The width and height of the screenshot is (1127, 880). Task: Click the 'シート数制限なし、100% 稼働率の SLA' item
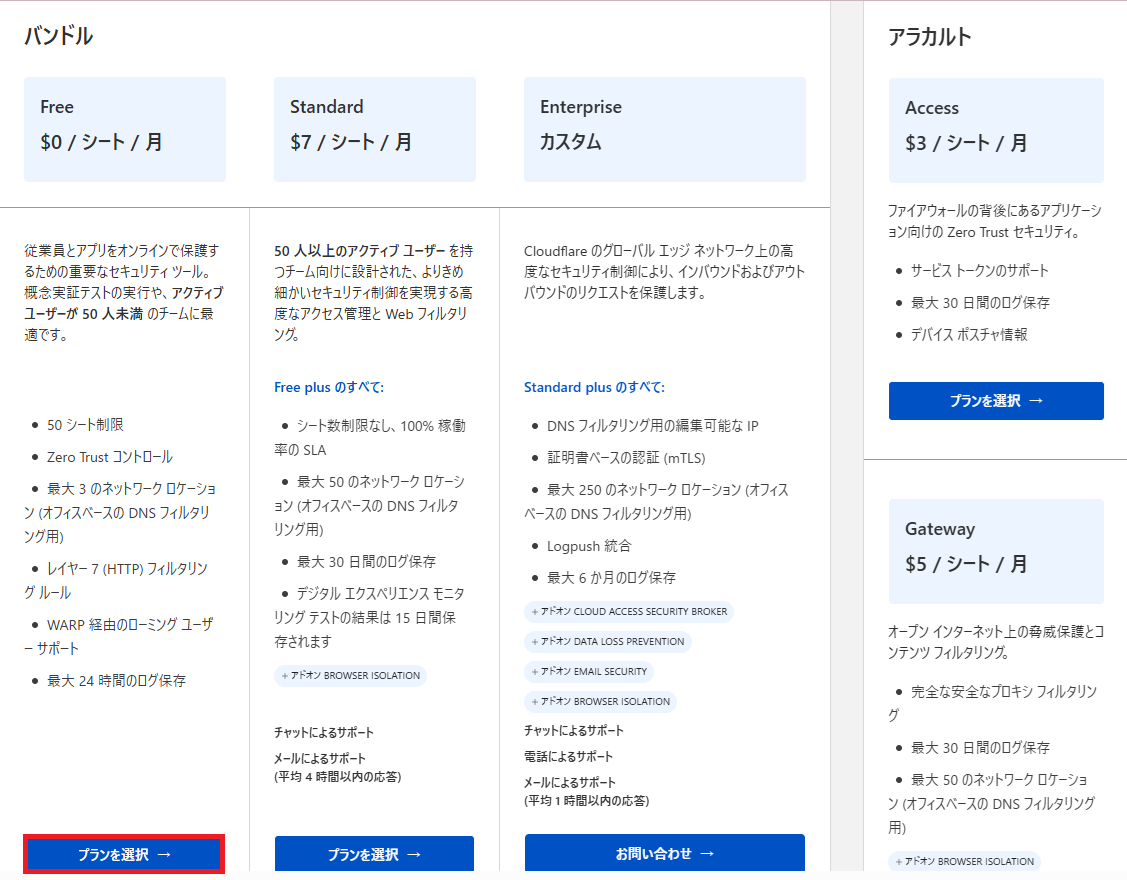click(x=370, y=438)
